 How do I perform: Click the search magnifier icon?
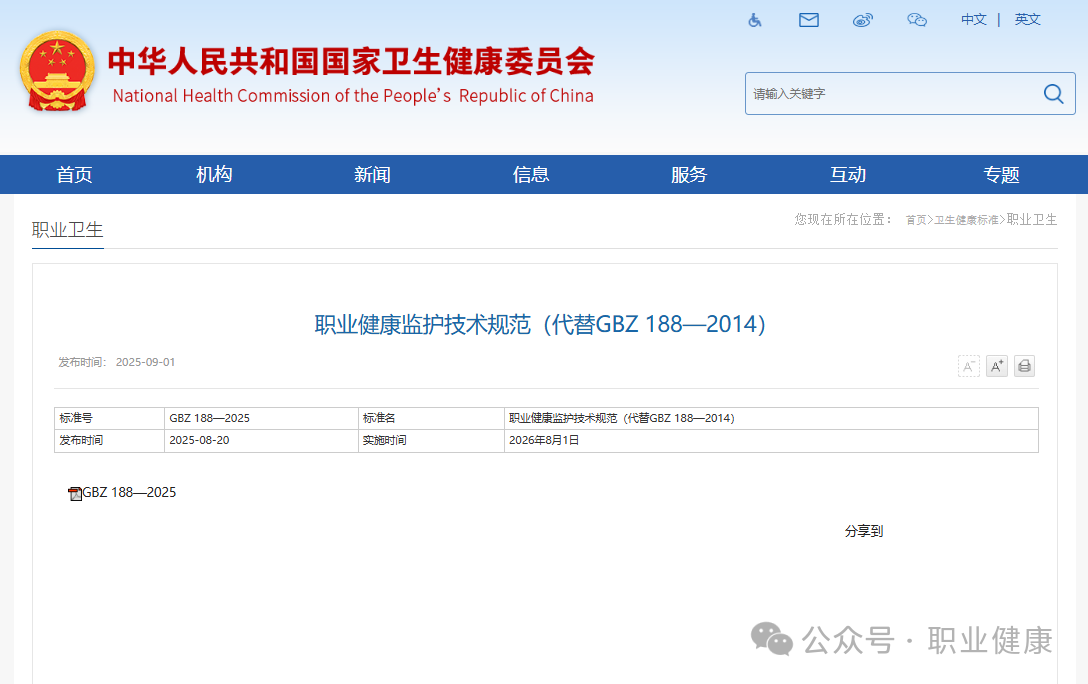(1053, 94)
